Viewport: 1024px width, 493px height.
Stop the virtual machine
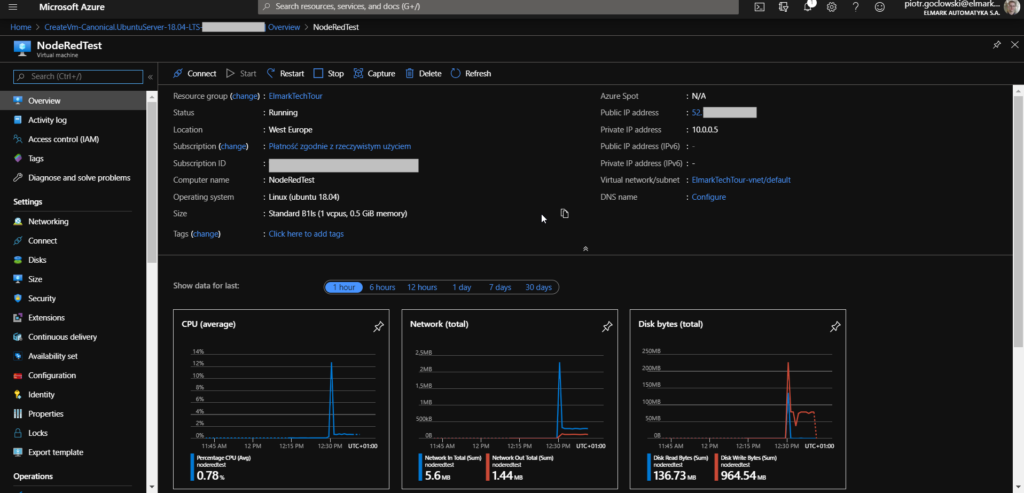(x=328, y=74)
